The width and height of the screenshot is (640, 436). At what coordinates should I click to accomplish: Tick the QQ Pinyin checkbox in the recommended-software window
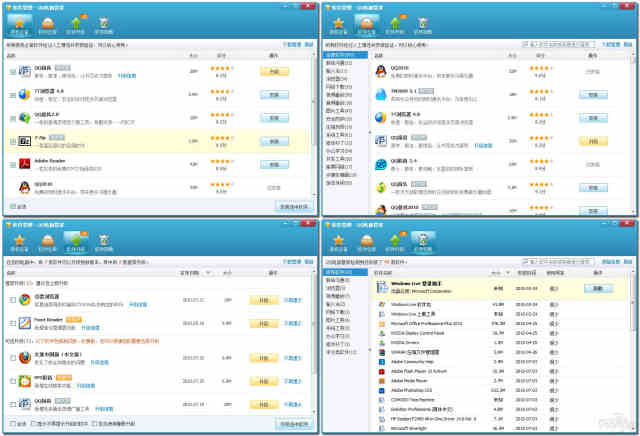pos(13,72)
